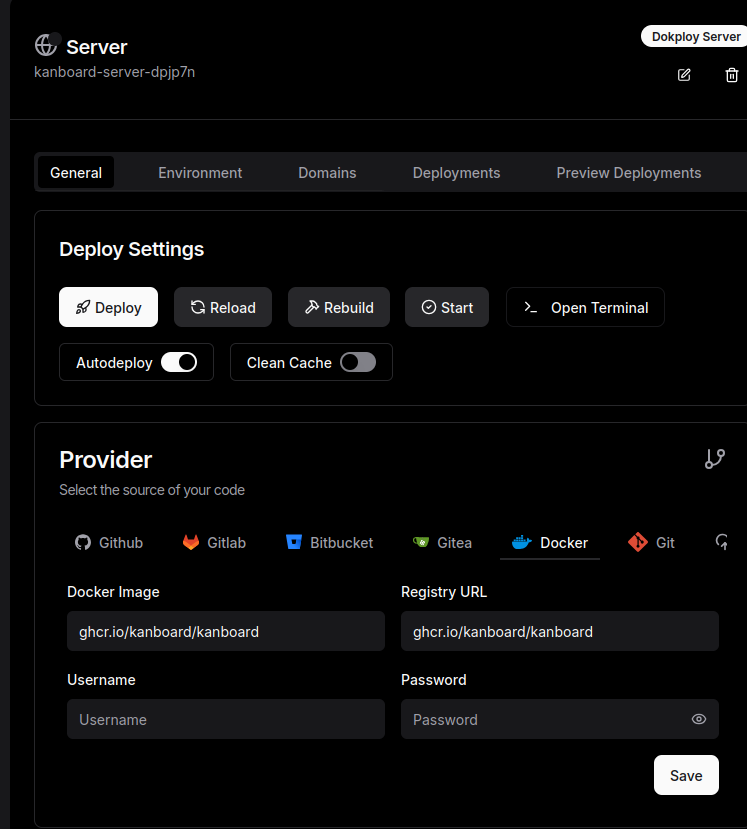Select the Docker whale icon

point(521,542)
